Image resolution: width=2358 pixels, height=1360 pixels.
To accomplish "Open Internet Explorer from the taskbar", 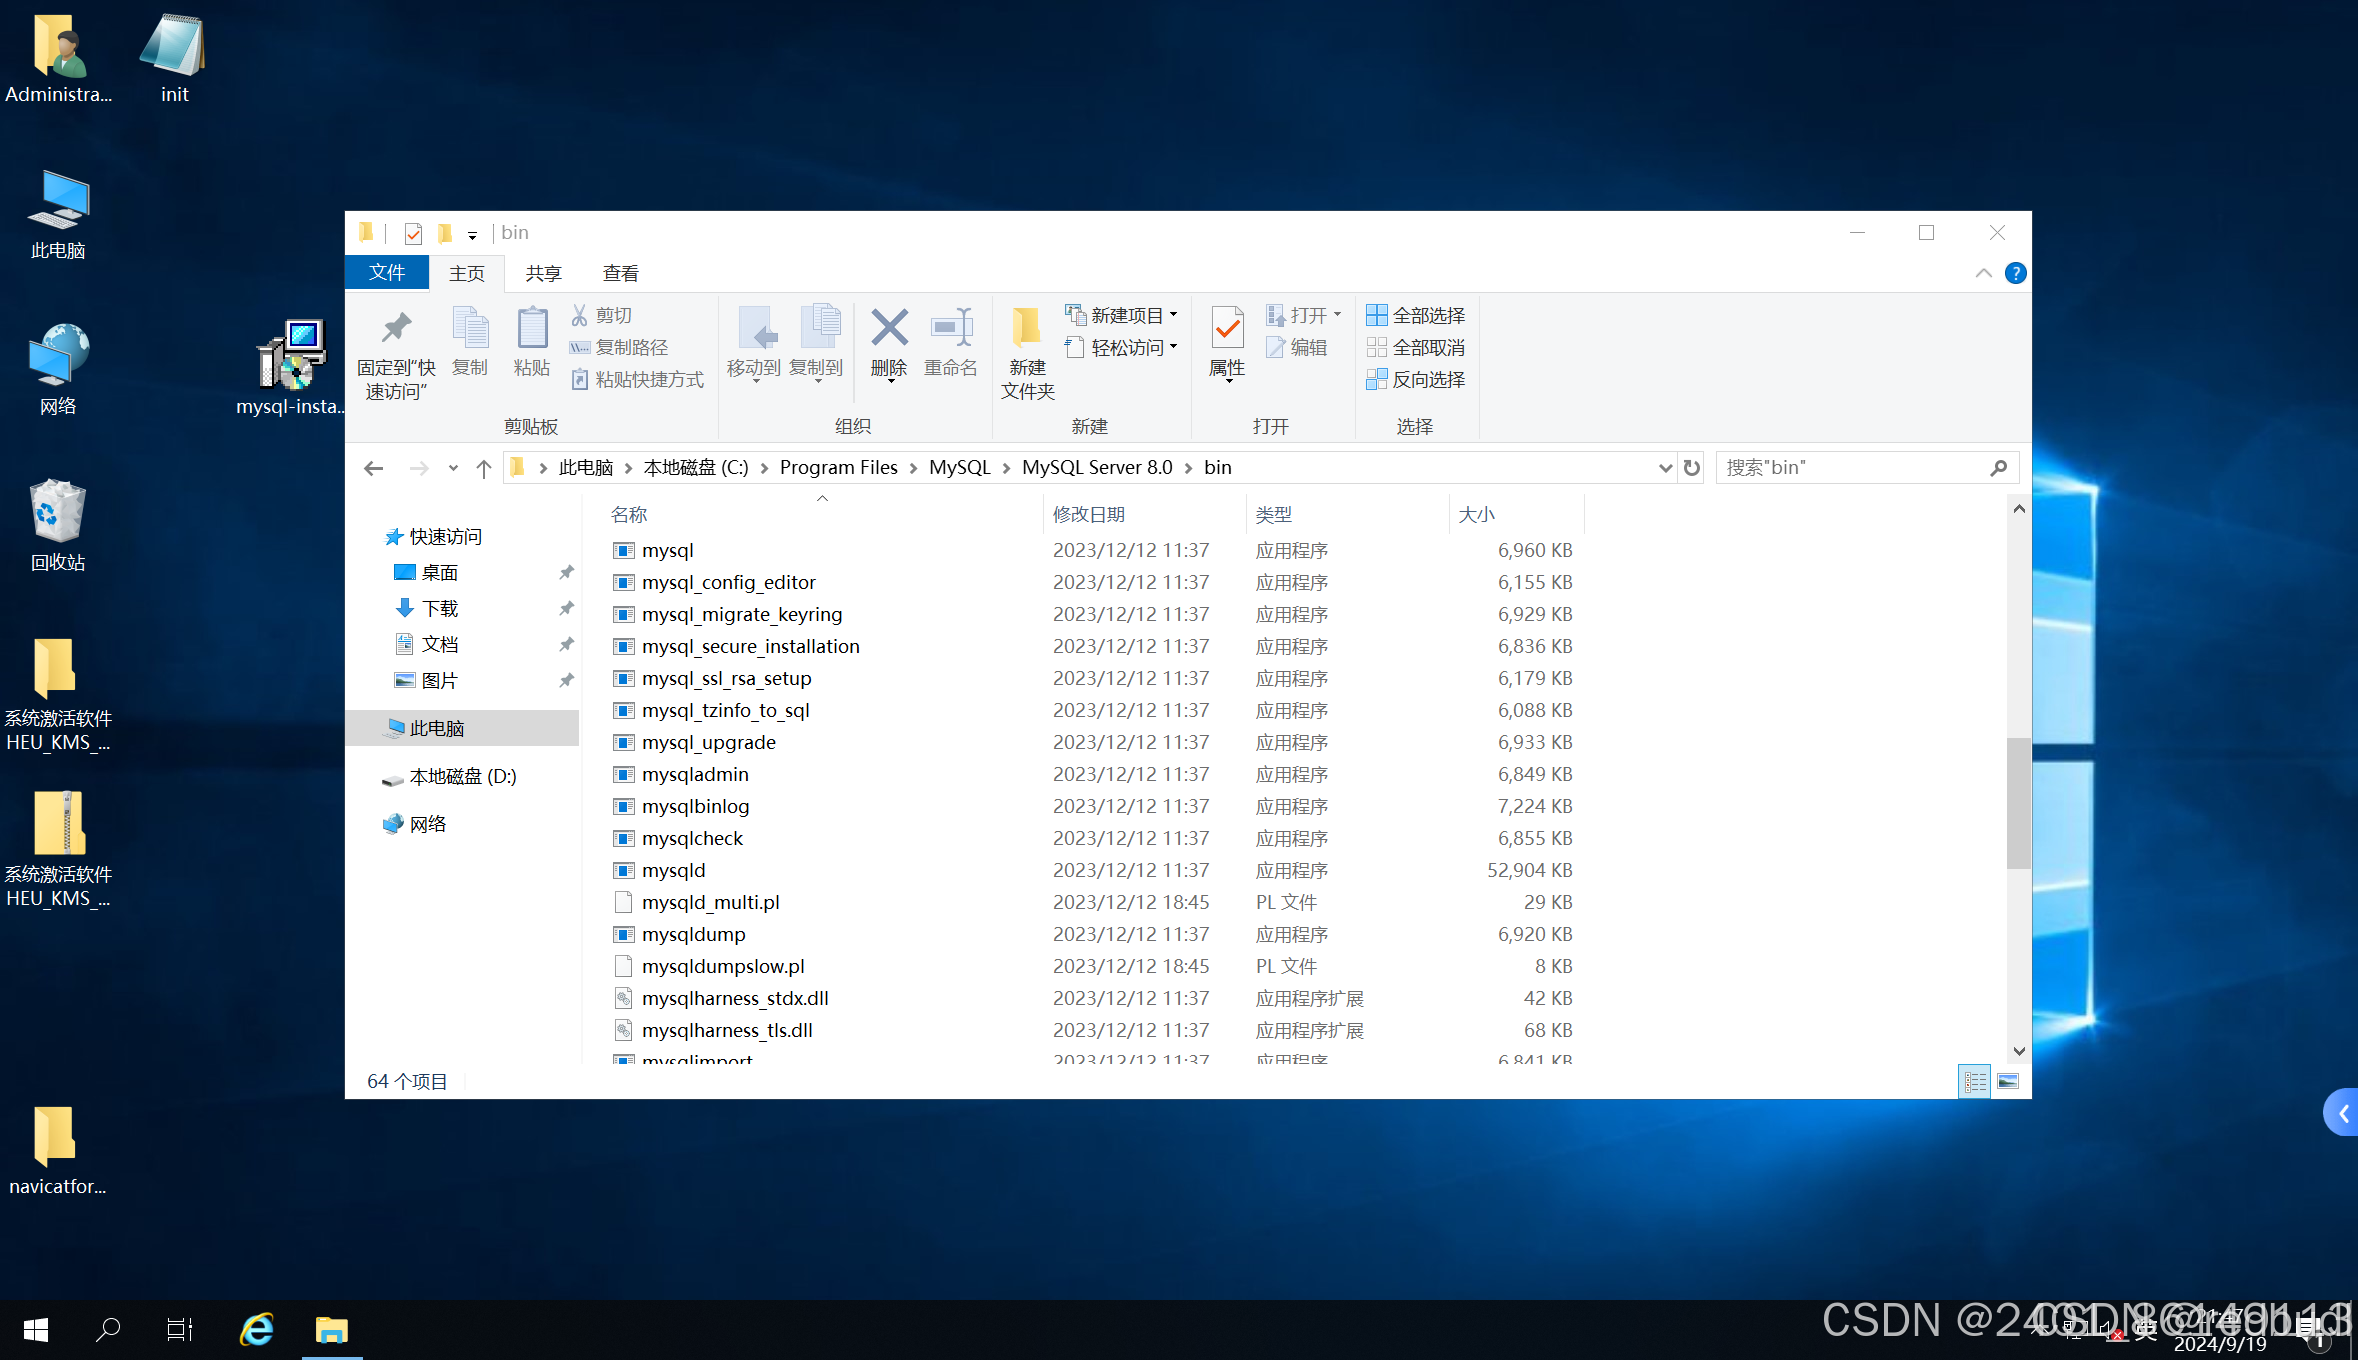I will click(257, 1330).
